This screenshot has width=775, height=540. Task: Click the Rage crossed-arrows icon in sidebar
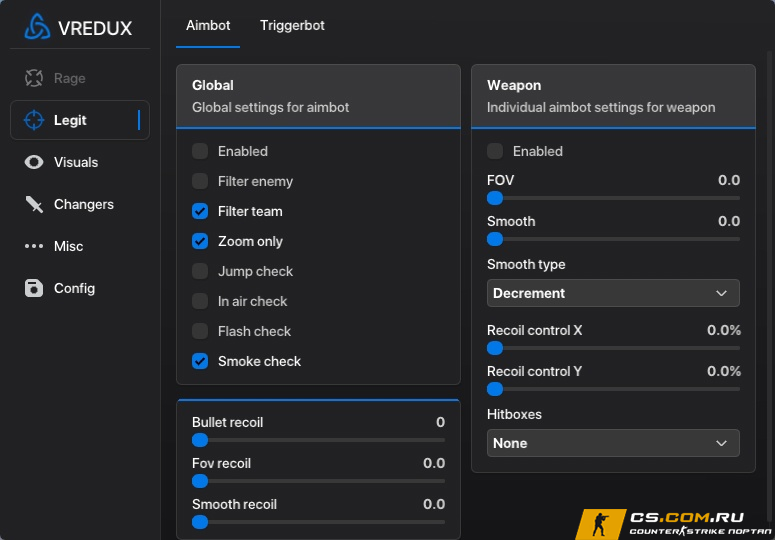coord(34,78)
